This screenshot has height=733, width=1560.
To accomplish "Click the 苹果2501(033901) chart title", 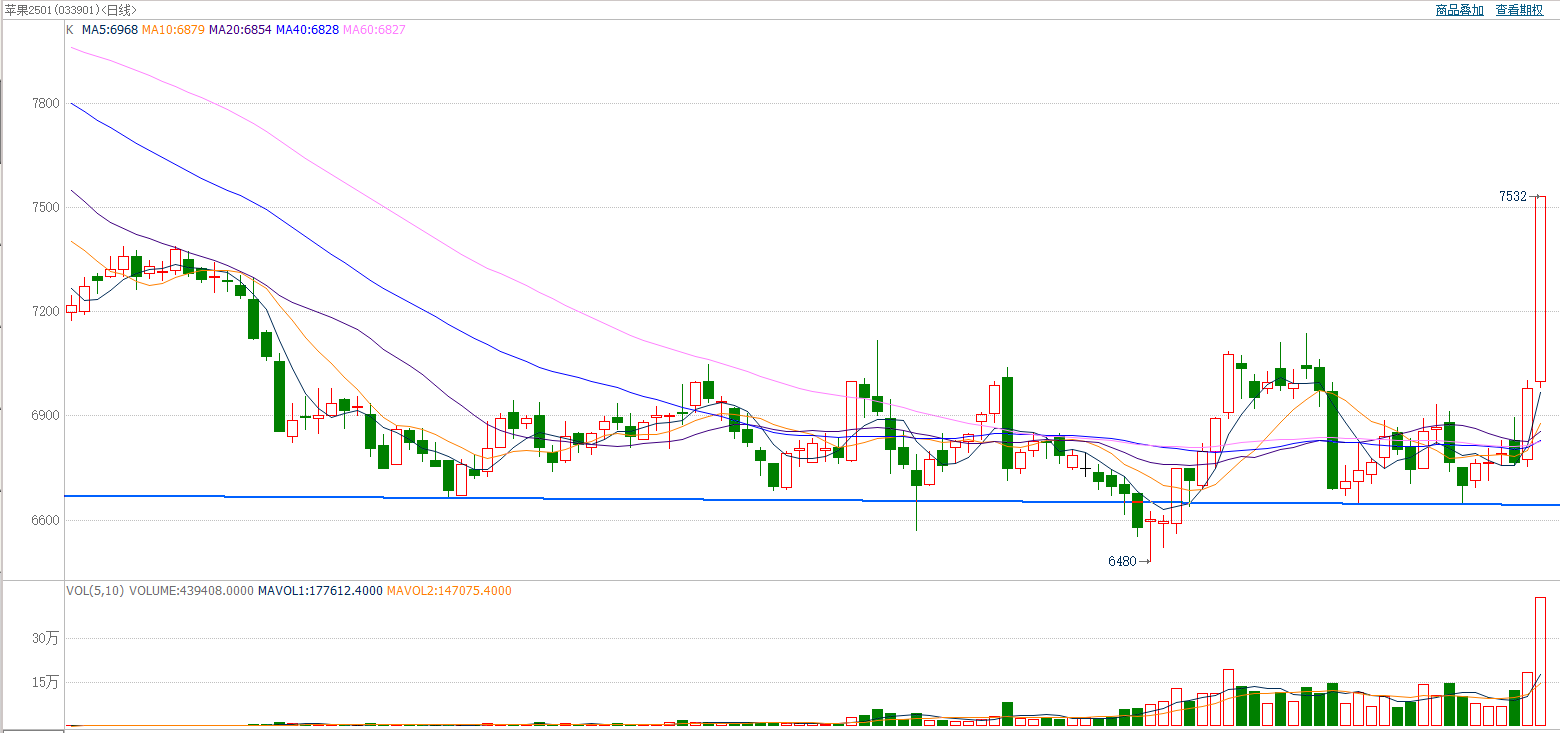I will pos(50,9).
